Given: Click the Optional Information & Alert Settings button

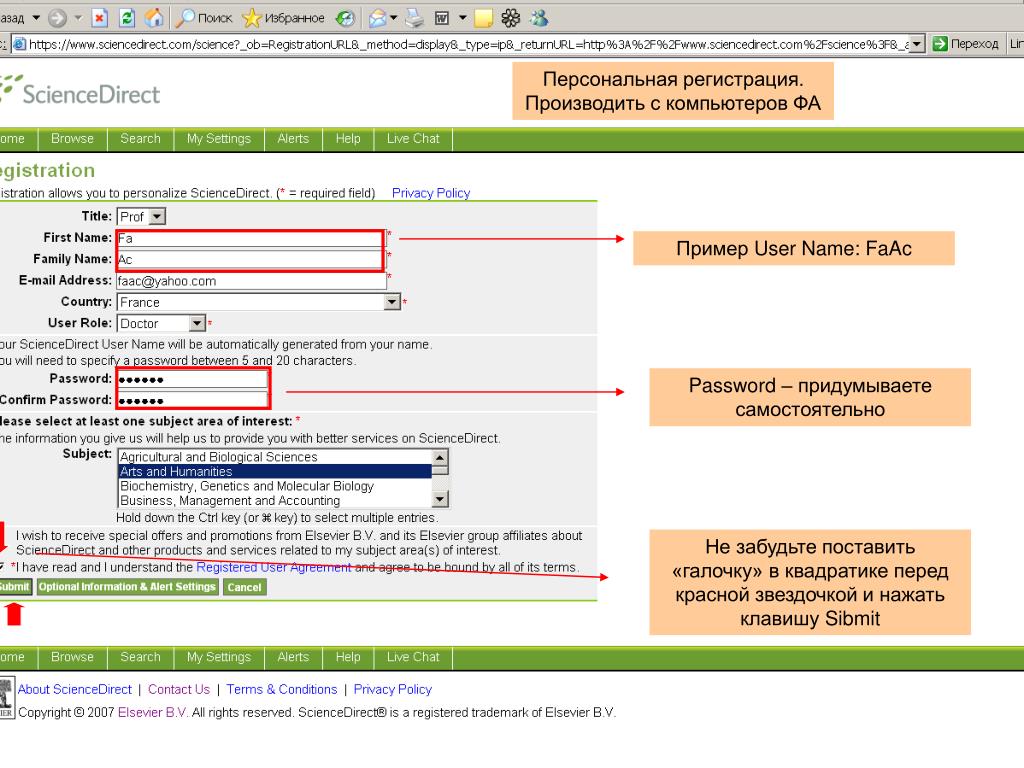Looking at the screenshot, I should click(x=127, y=586).
